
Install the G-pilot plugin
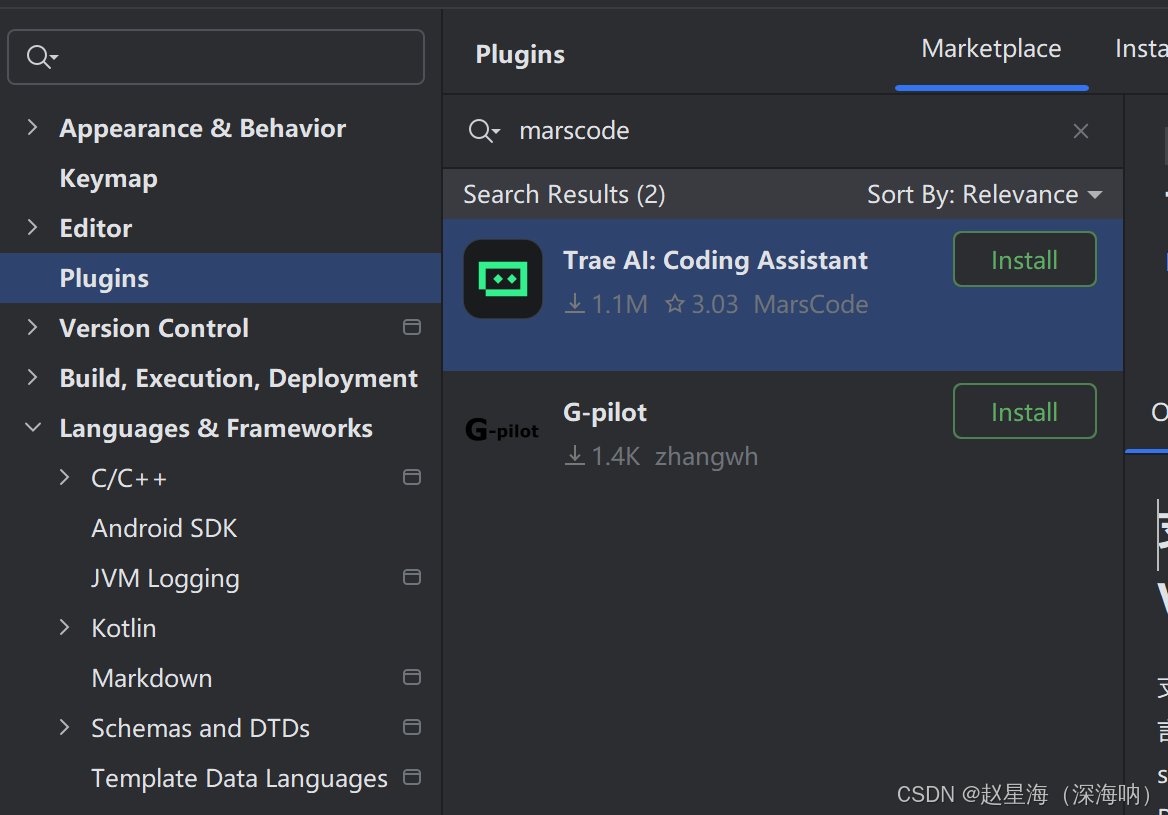(x=1024, y=411)
